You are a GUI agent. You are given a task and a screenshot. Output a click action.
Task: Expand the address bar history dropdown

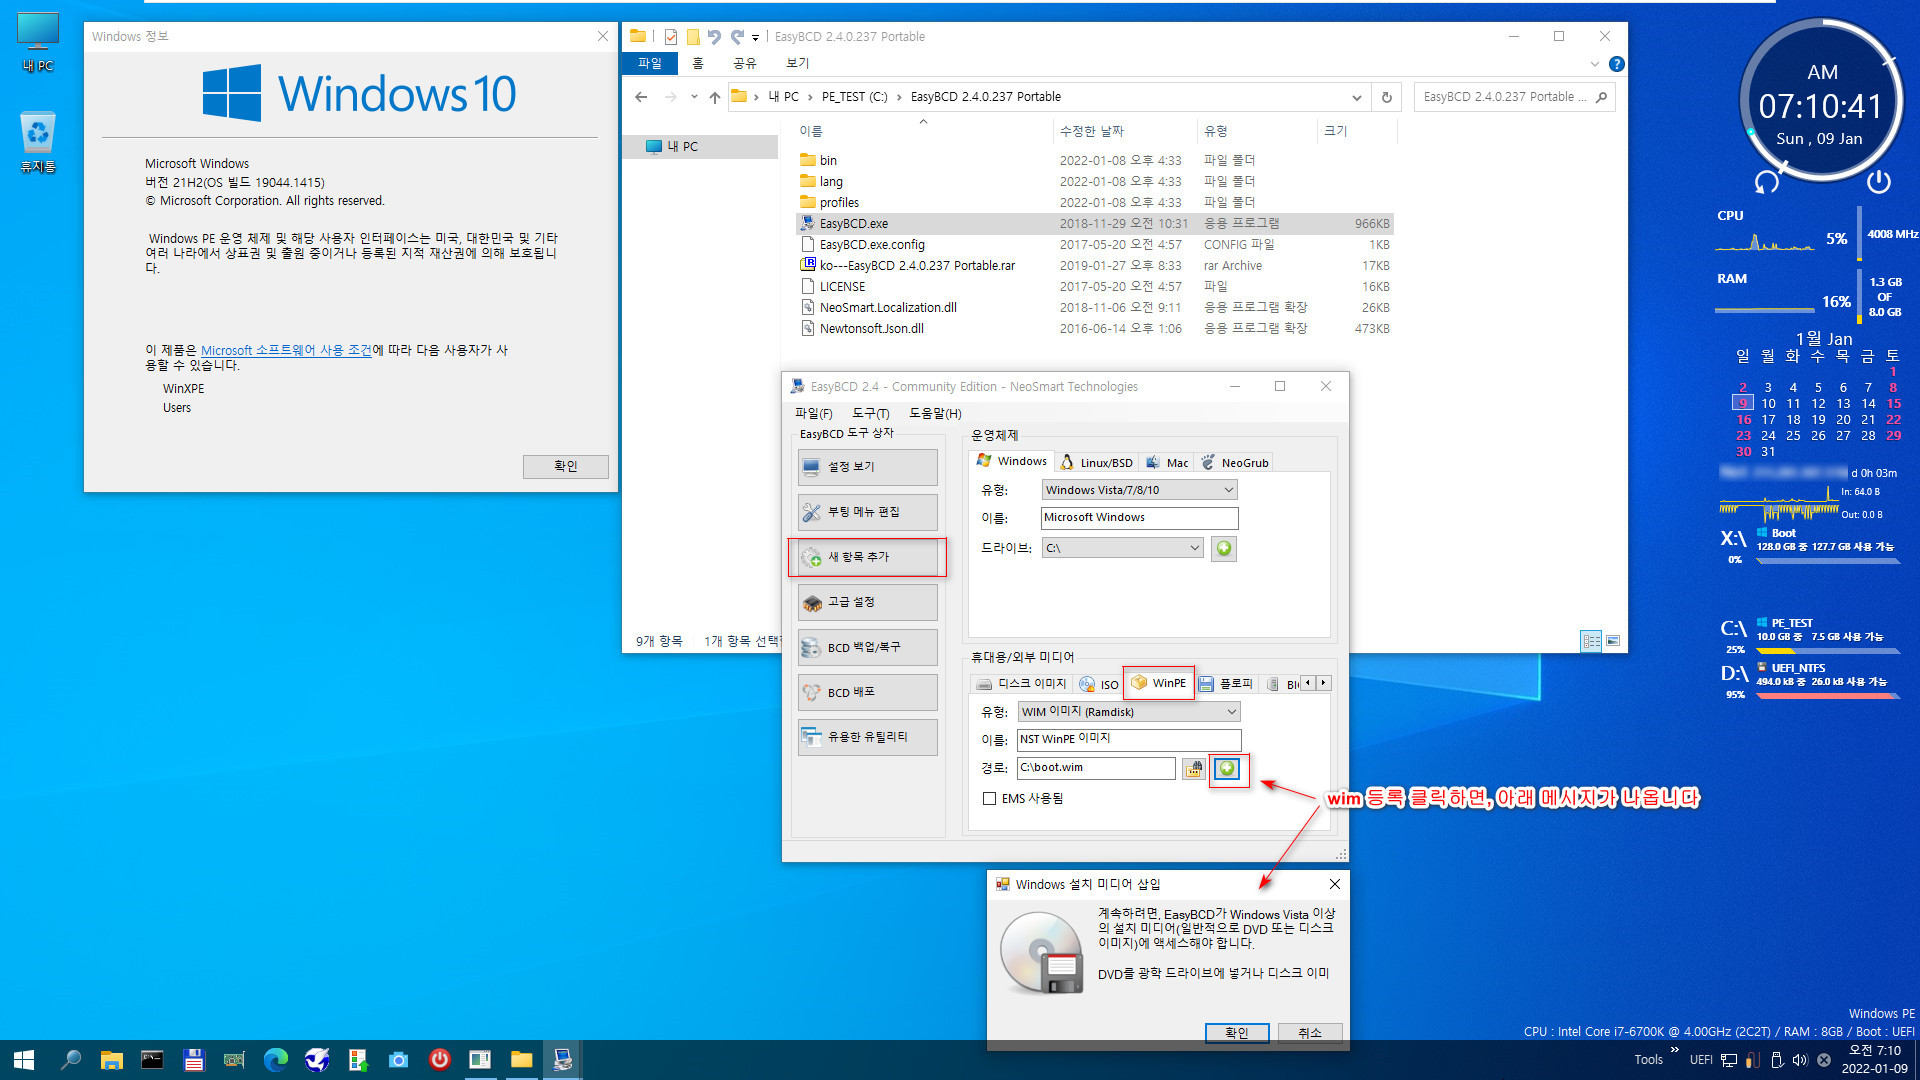(1356, 97)
